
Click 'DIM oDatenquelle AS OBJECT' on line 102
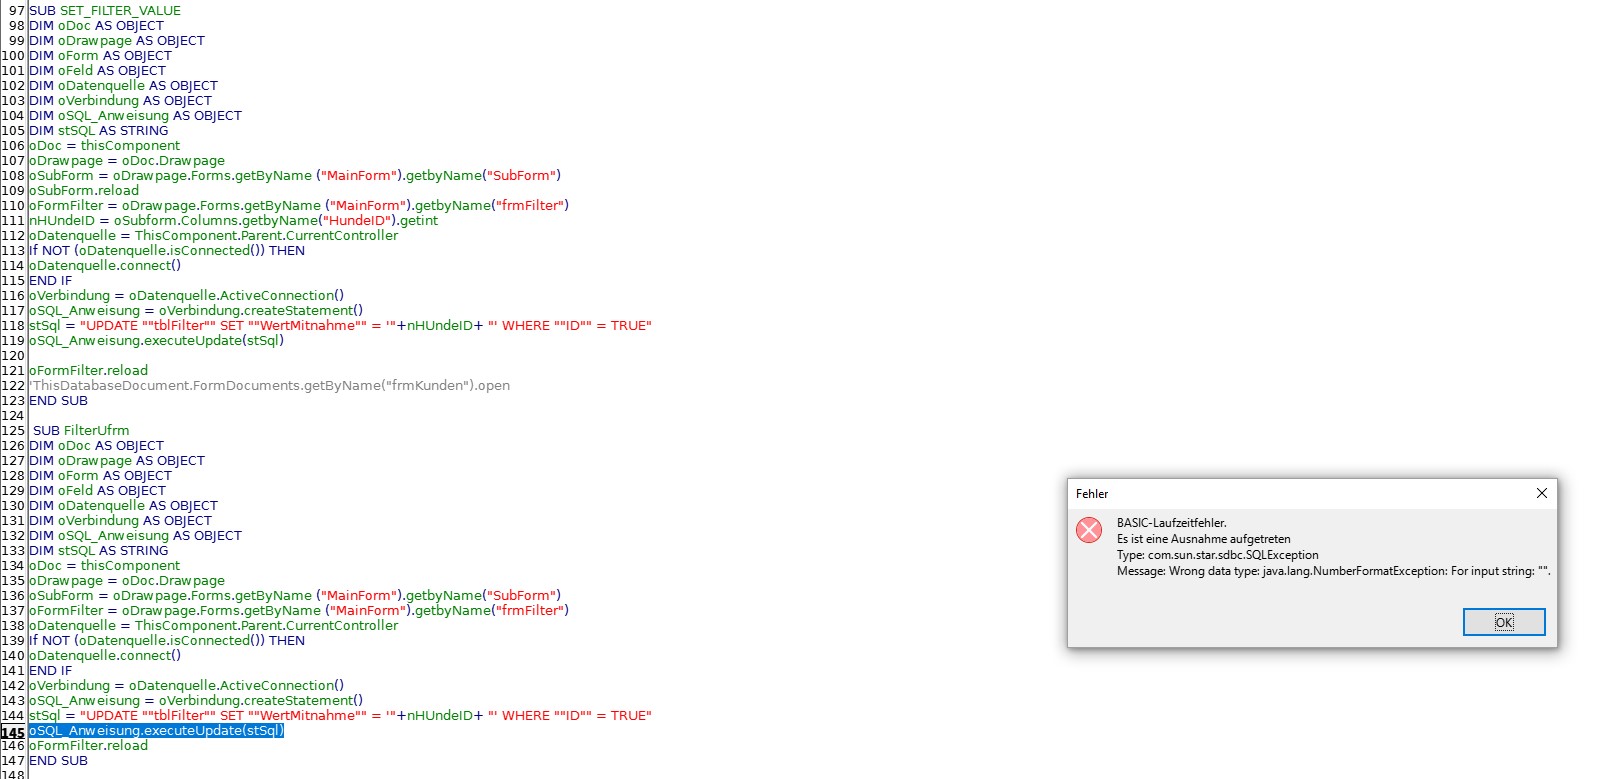123,86
